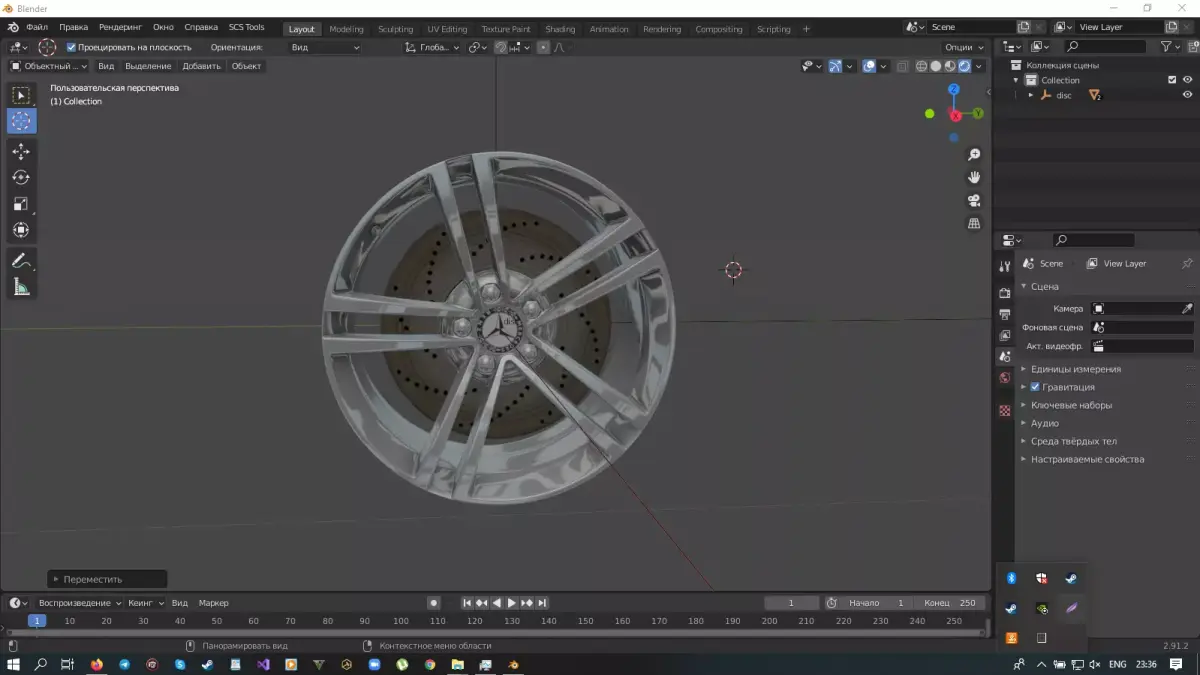Expand the disc tree item
The image size is (1200, 675).
tap(1031, 95)
